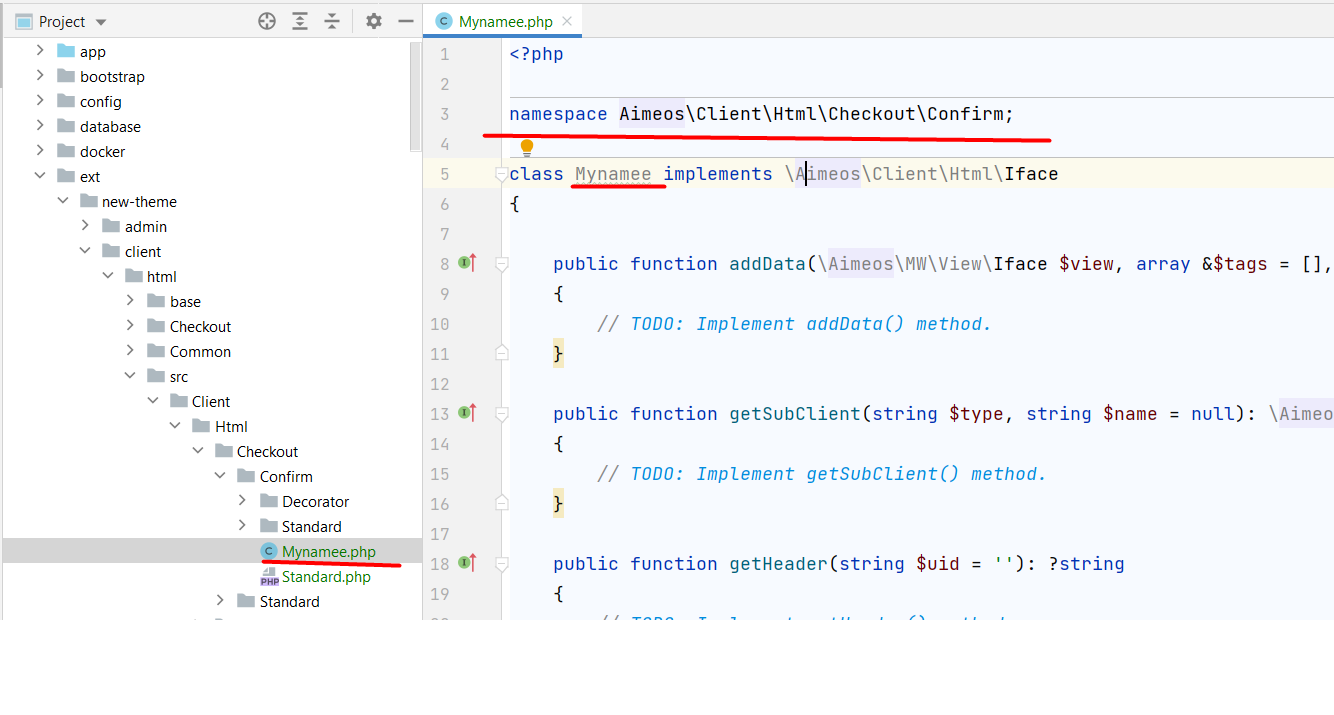Fold the getHeader function at line 18
This screenshot has width=1334, height=715.
[502, 564]
